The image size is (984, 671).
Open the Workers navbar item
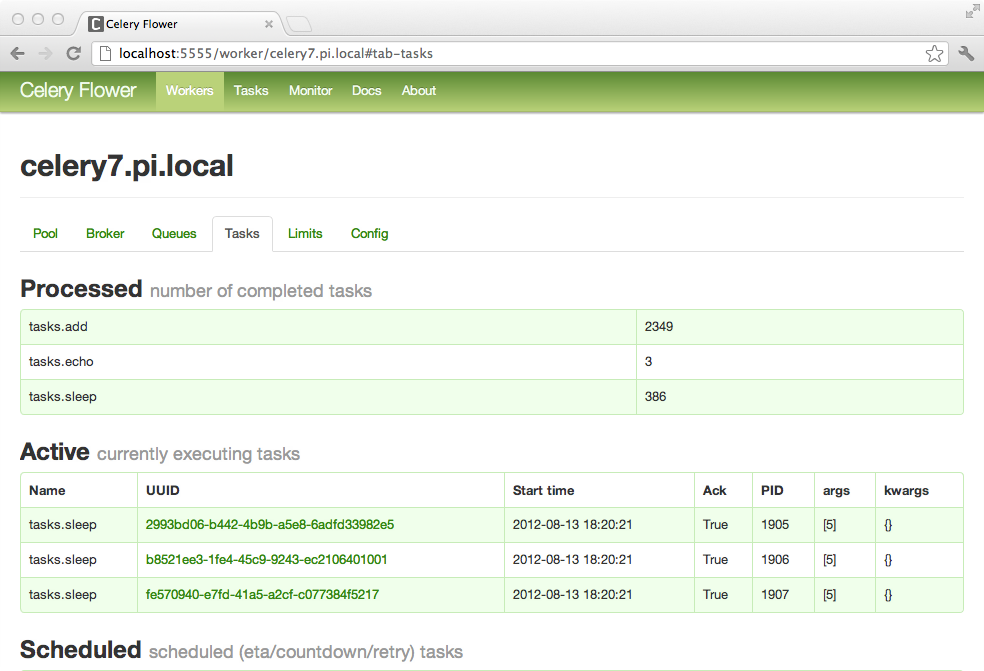click(x=190, y=90)
